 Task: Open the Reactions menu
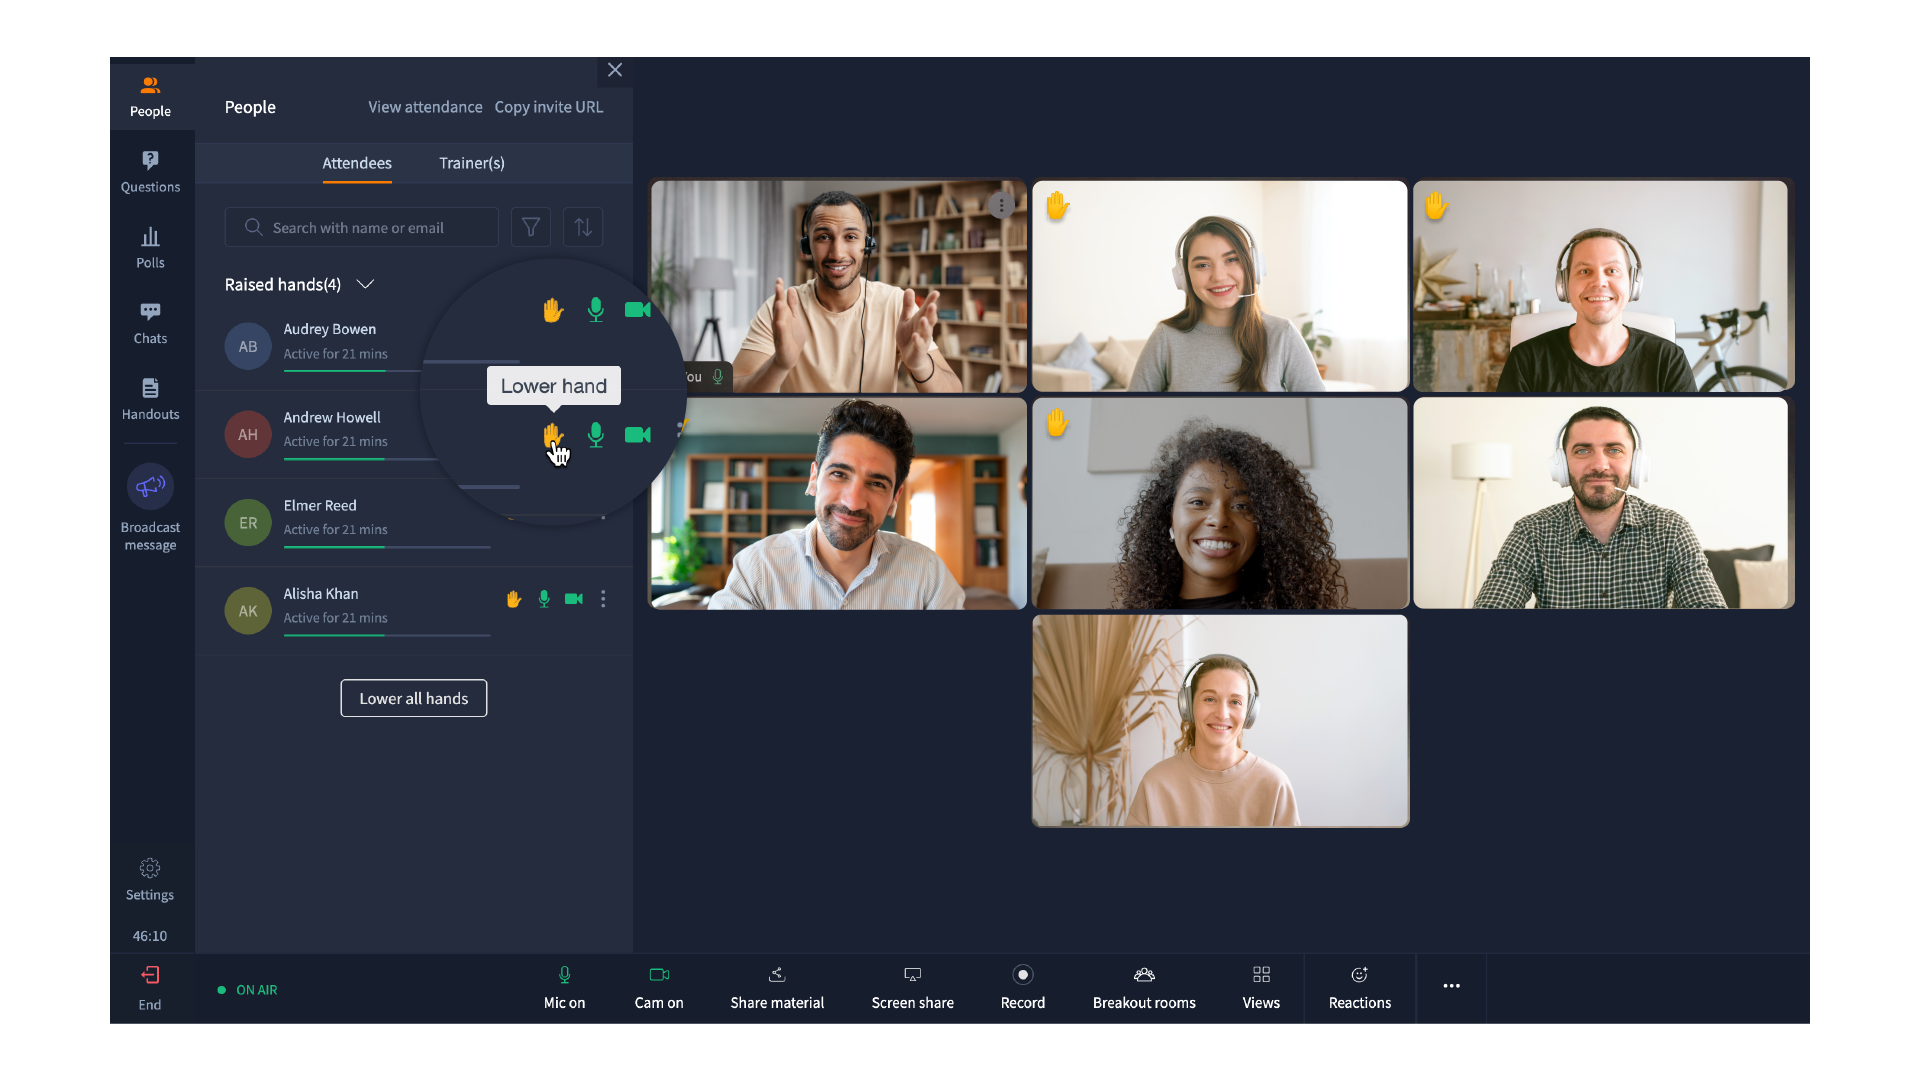point(1360,988)
